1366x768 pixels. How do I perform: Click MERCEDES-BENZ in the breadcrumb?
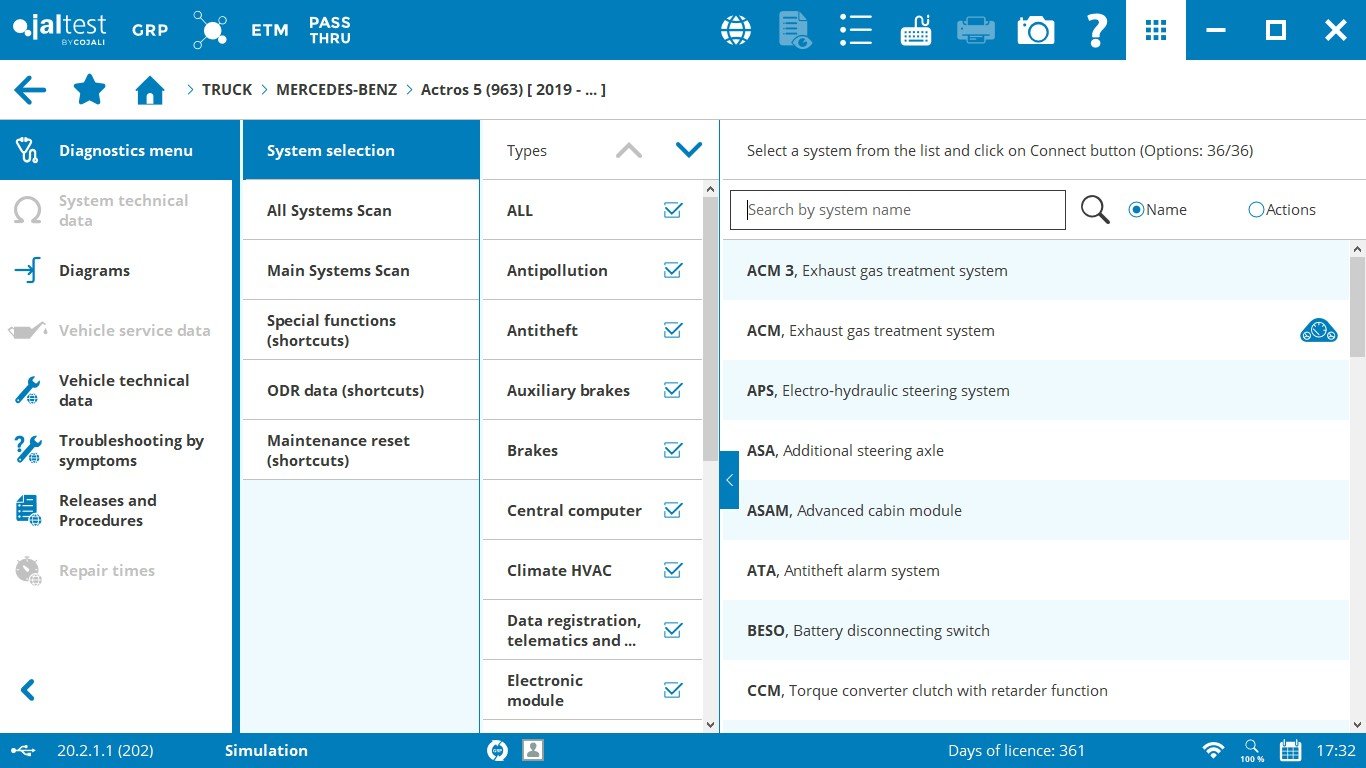click(x=336, y=90)
